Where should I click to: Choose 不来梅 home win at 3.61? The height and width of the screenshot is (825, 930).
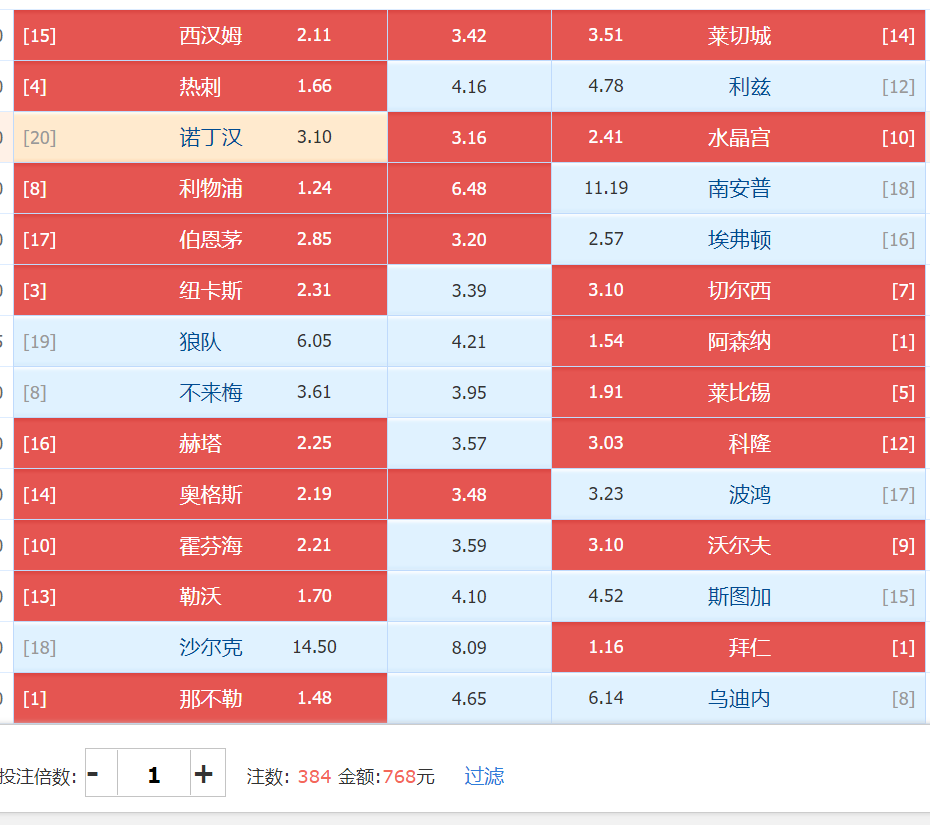[200, 393]
